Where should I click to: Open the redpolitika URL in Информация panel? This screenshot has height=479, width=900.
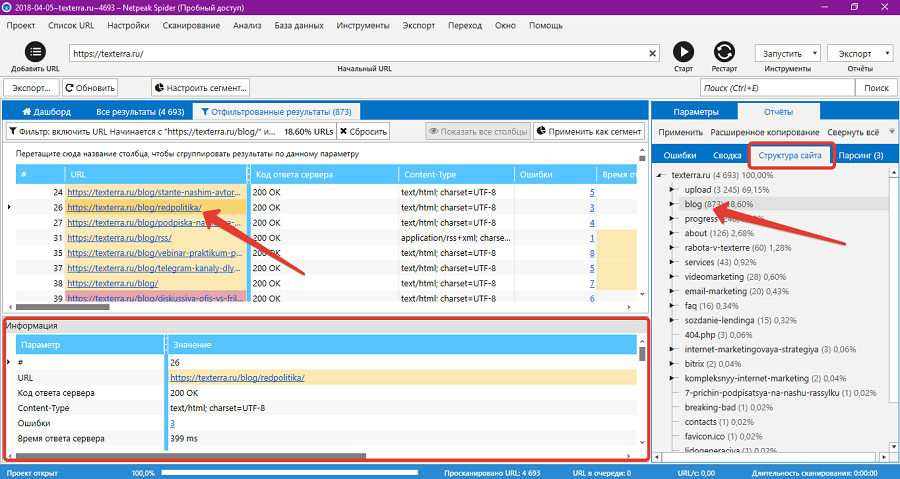tap(237, 377)
